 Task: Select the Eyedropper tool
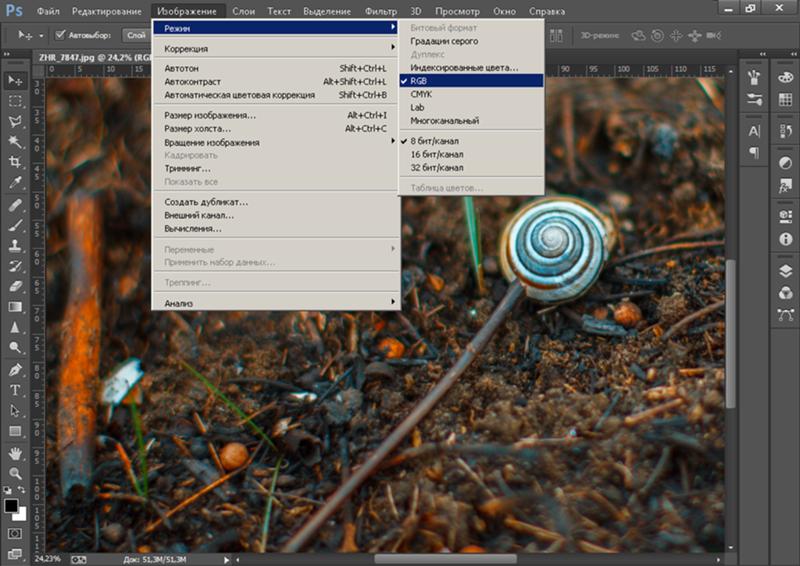[15, 183]
